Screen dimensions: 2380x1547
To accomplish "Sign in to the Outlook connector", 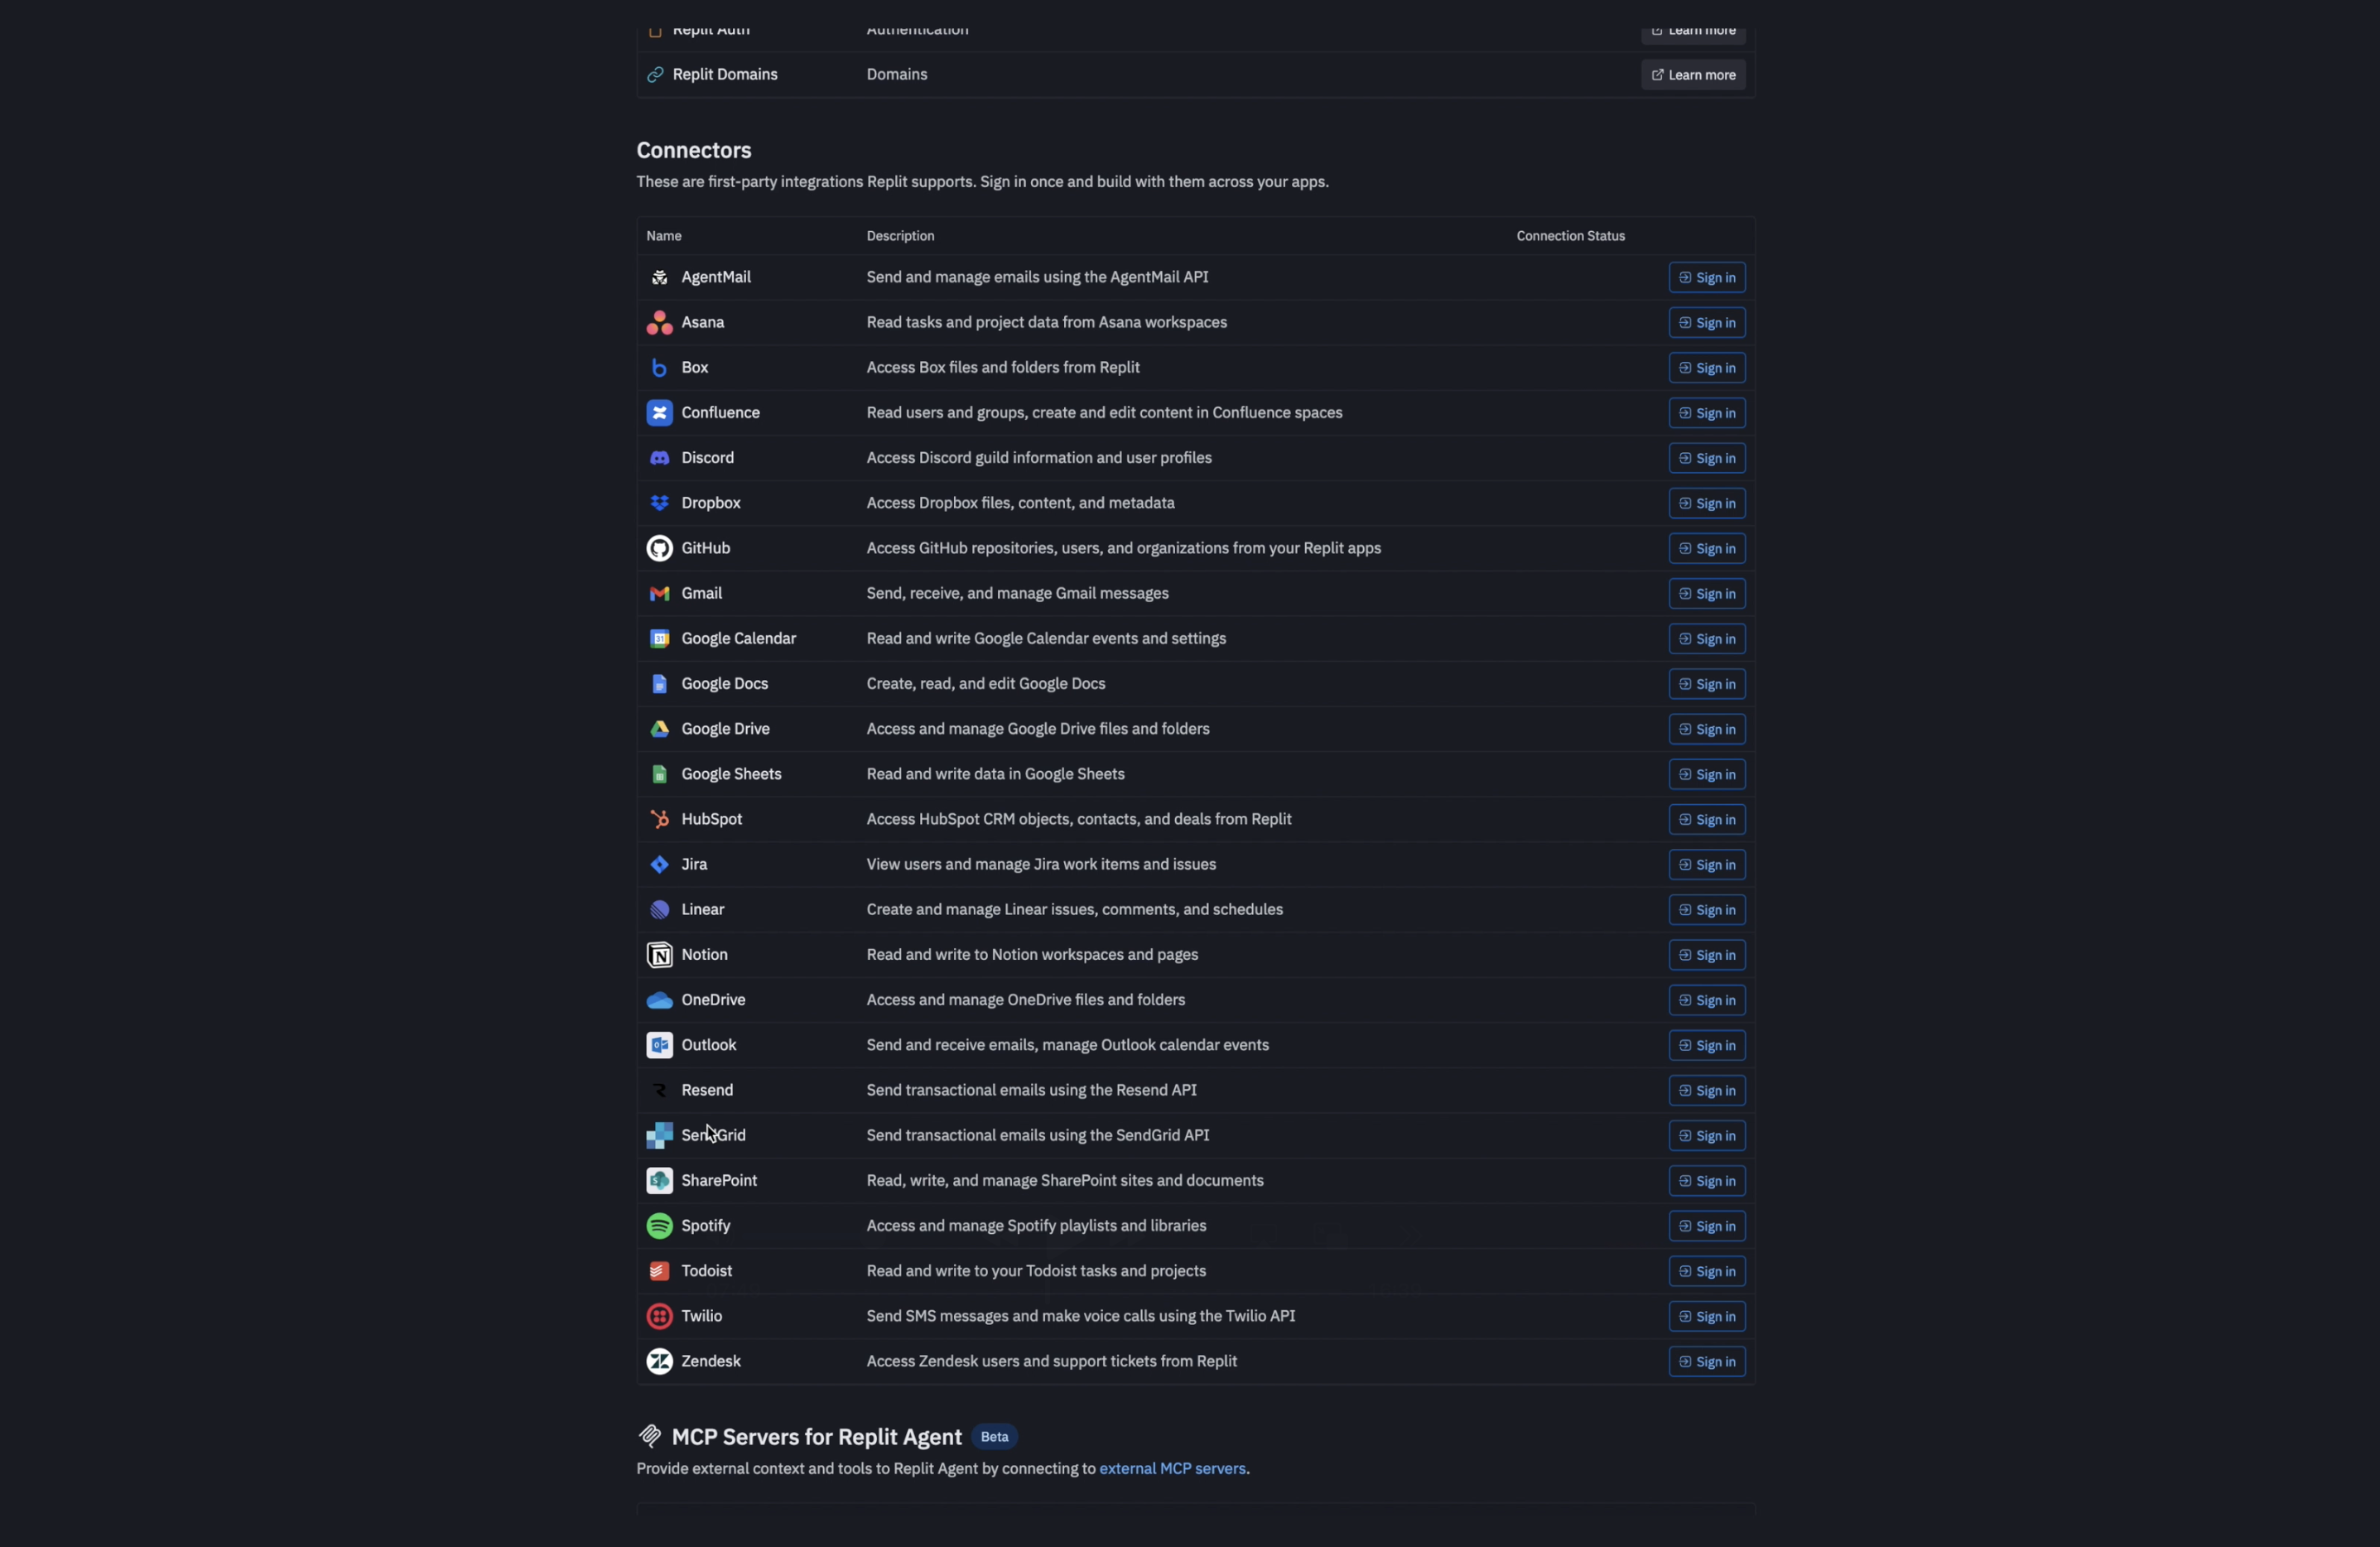I will click(1706, 1045).
